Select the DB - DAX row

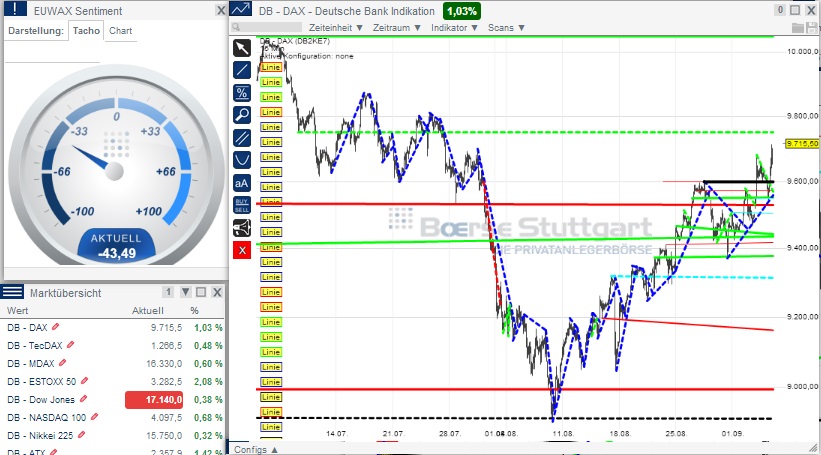(x=113, y=327)
